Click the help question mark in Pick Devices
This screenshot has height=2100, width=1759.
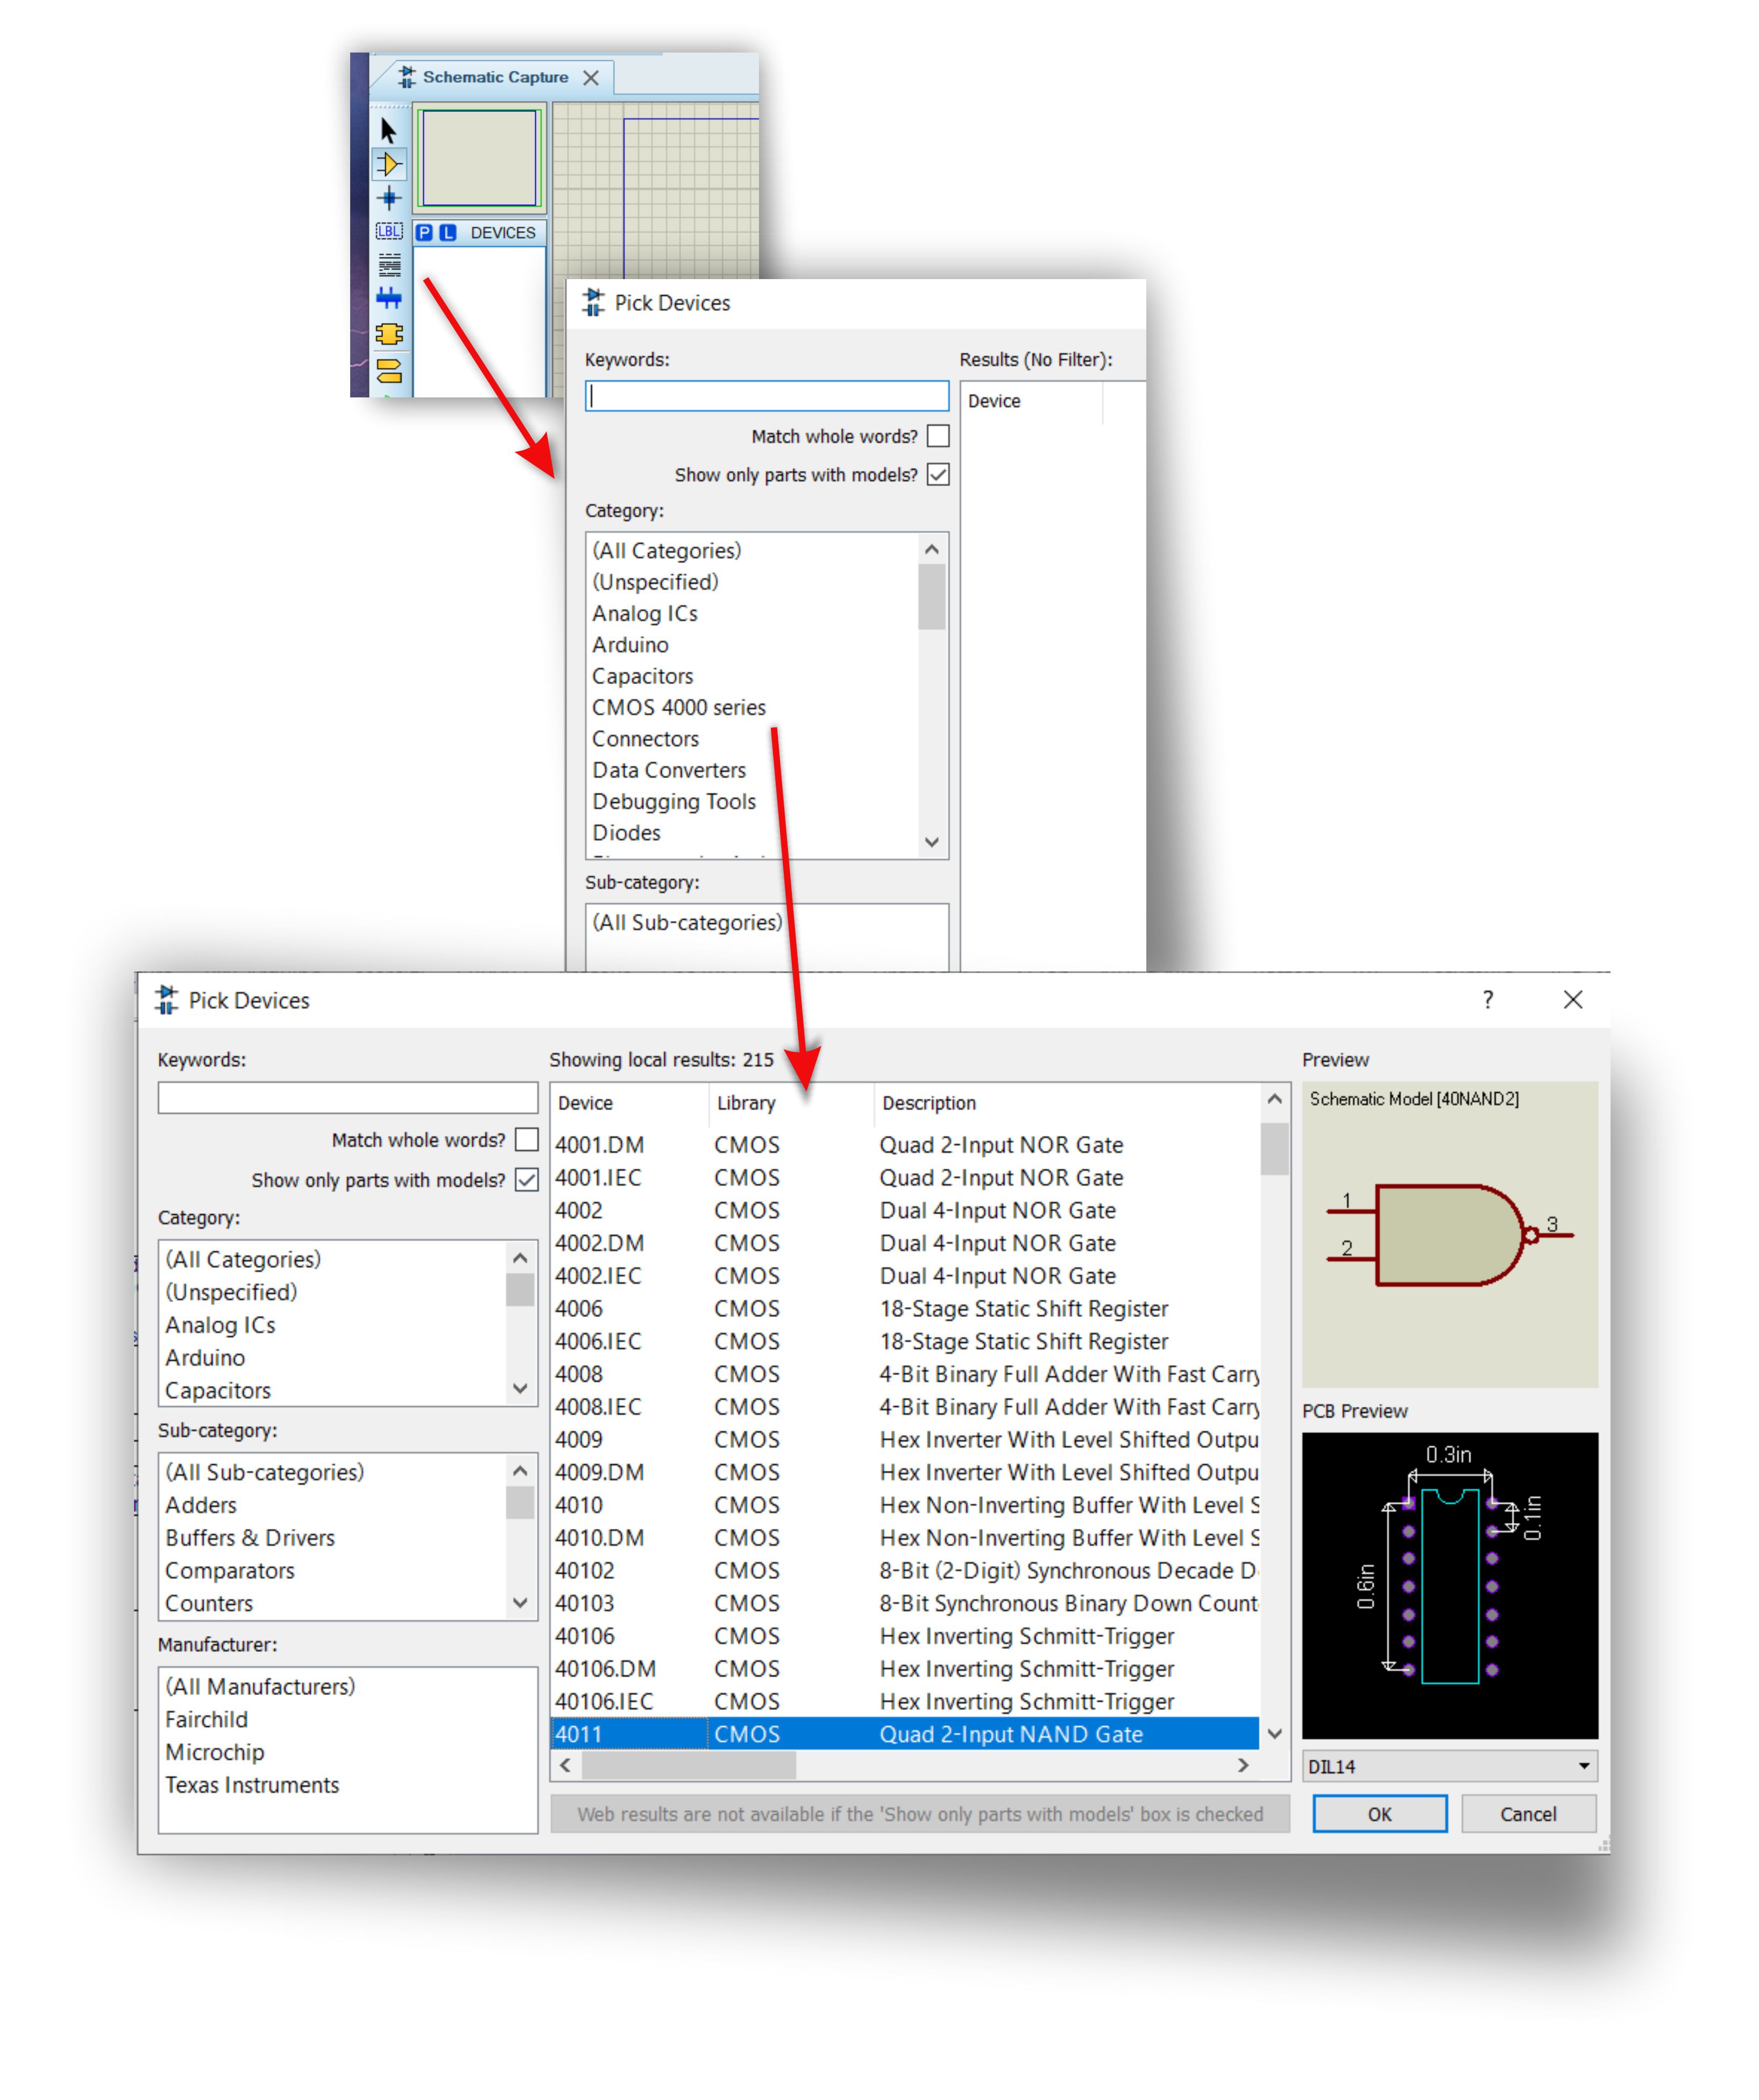[1487, 999]
